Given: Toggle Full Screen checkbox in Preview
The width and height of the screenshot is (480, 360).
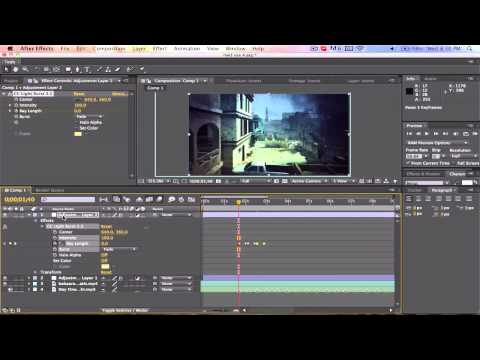Looking at the screenshot, I should point(454,163).
